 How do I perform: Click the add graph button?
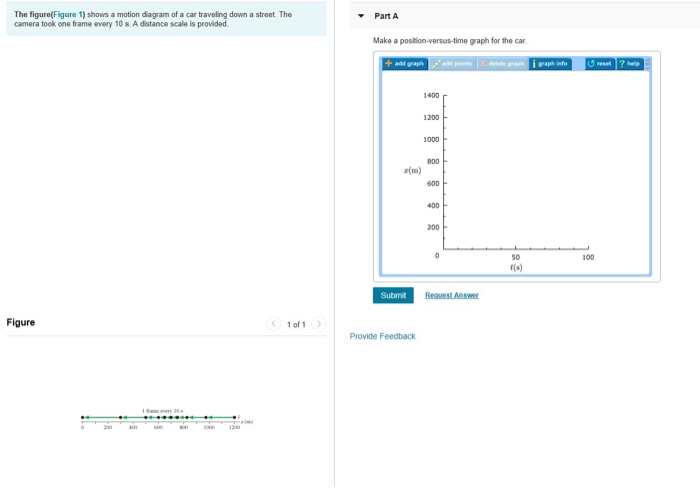[405, 63]
